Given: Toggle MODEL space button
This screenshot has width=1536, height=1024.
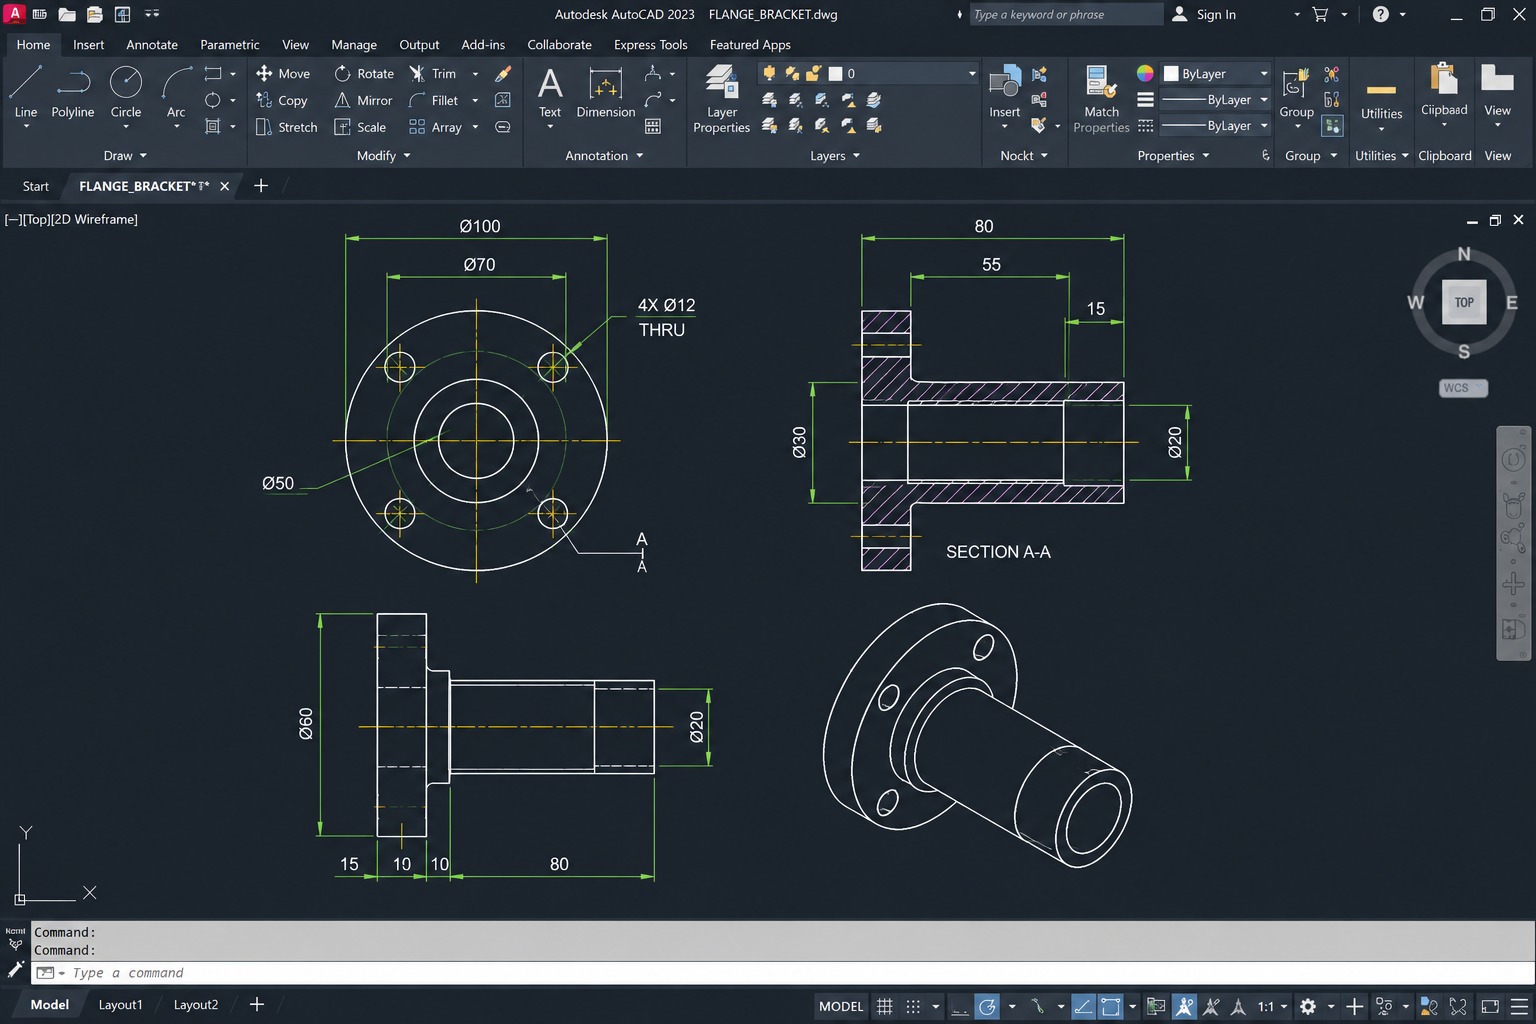Looking at the screenshot, I should coord(841,1006).
